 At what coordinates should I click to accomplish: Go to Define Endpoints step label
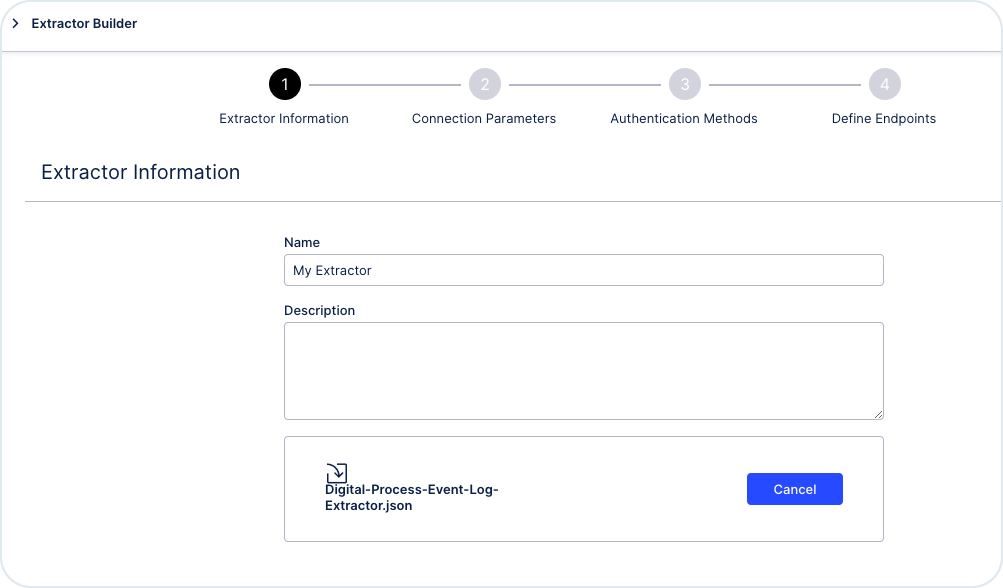(883, 118)
